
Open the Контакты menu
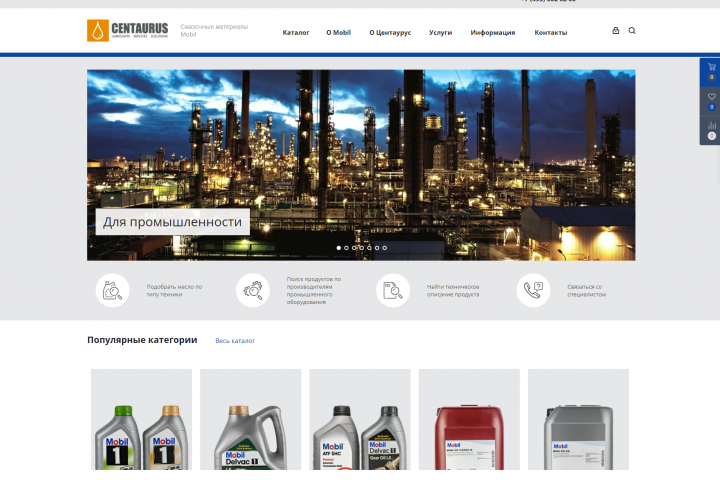coord(551,33)
